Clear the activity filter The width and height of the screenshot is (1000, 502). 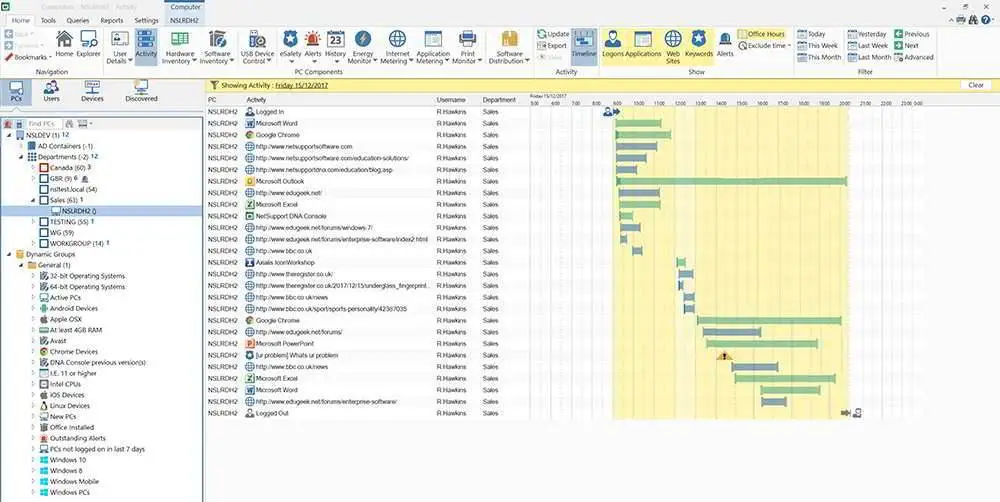click(976, 85)
